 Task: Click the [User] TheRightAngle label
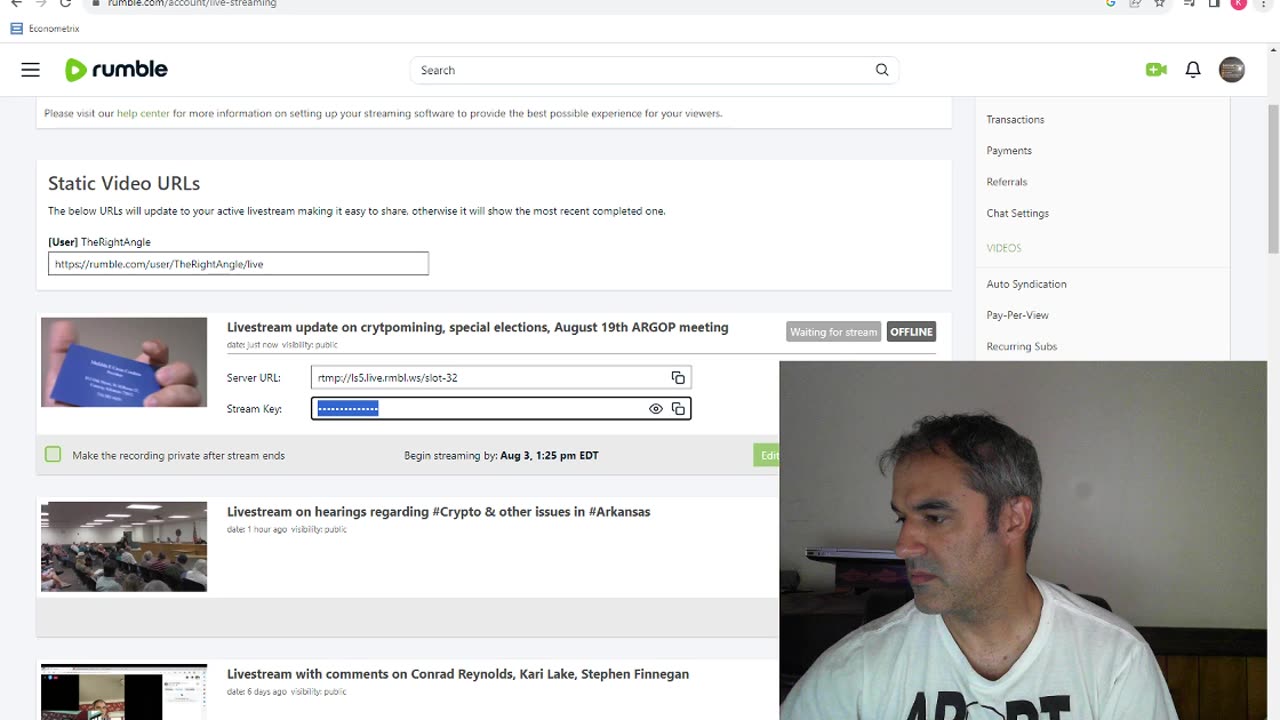[x=99, y=242]
